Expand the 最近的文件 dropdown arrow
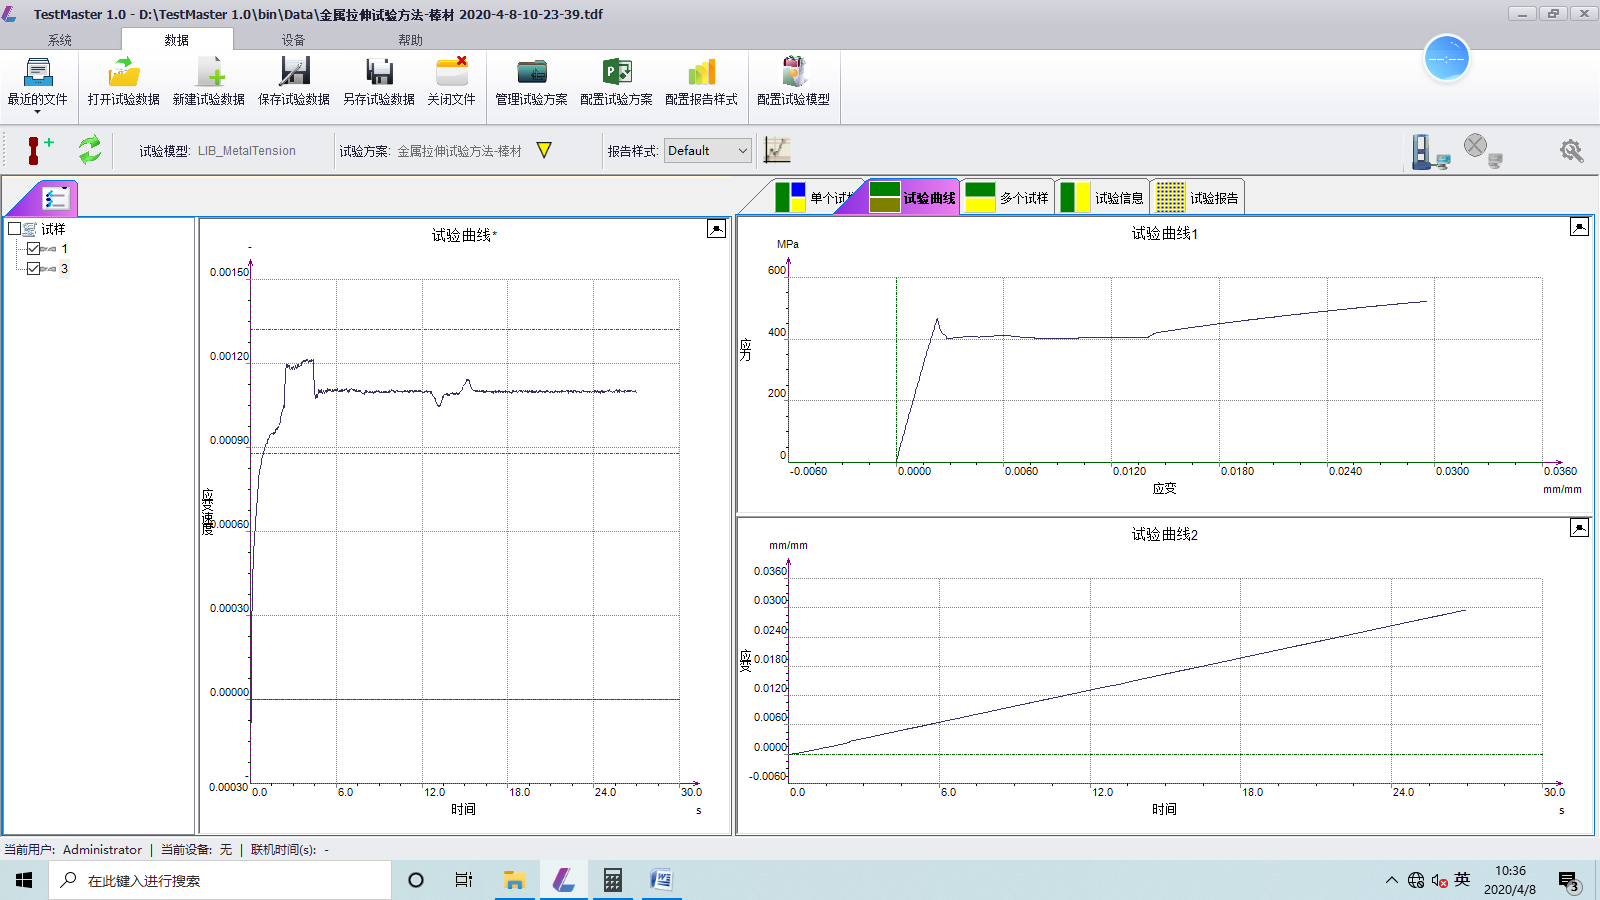This screenshot has width=1600, height=900. 37,112
